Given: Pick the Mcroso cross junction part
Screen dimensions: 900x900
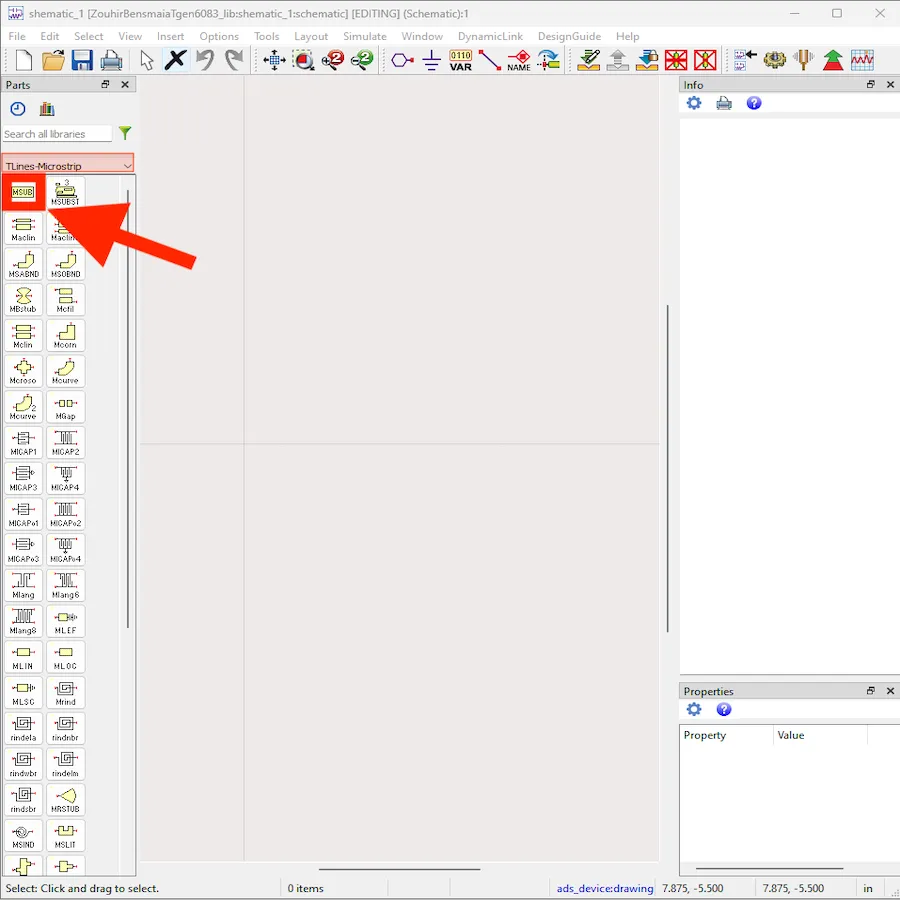Looking at the screenshot, I should (x=24, y=371).
